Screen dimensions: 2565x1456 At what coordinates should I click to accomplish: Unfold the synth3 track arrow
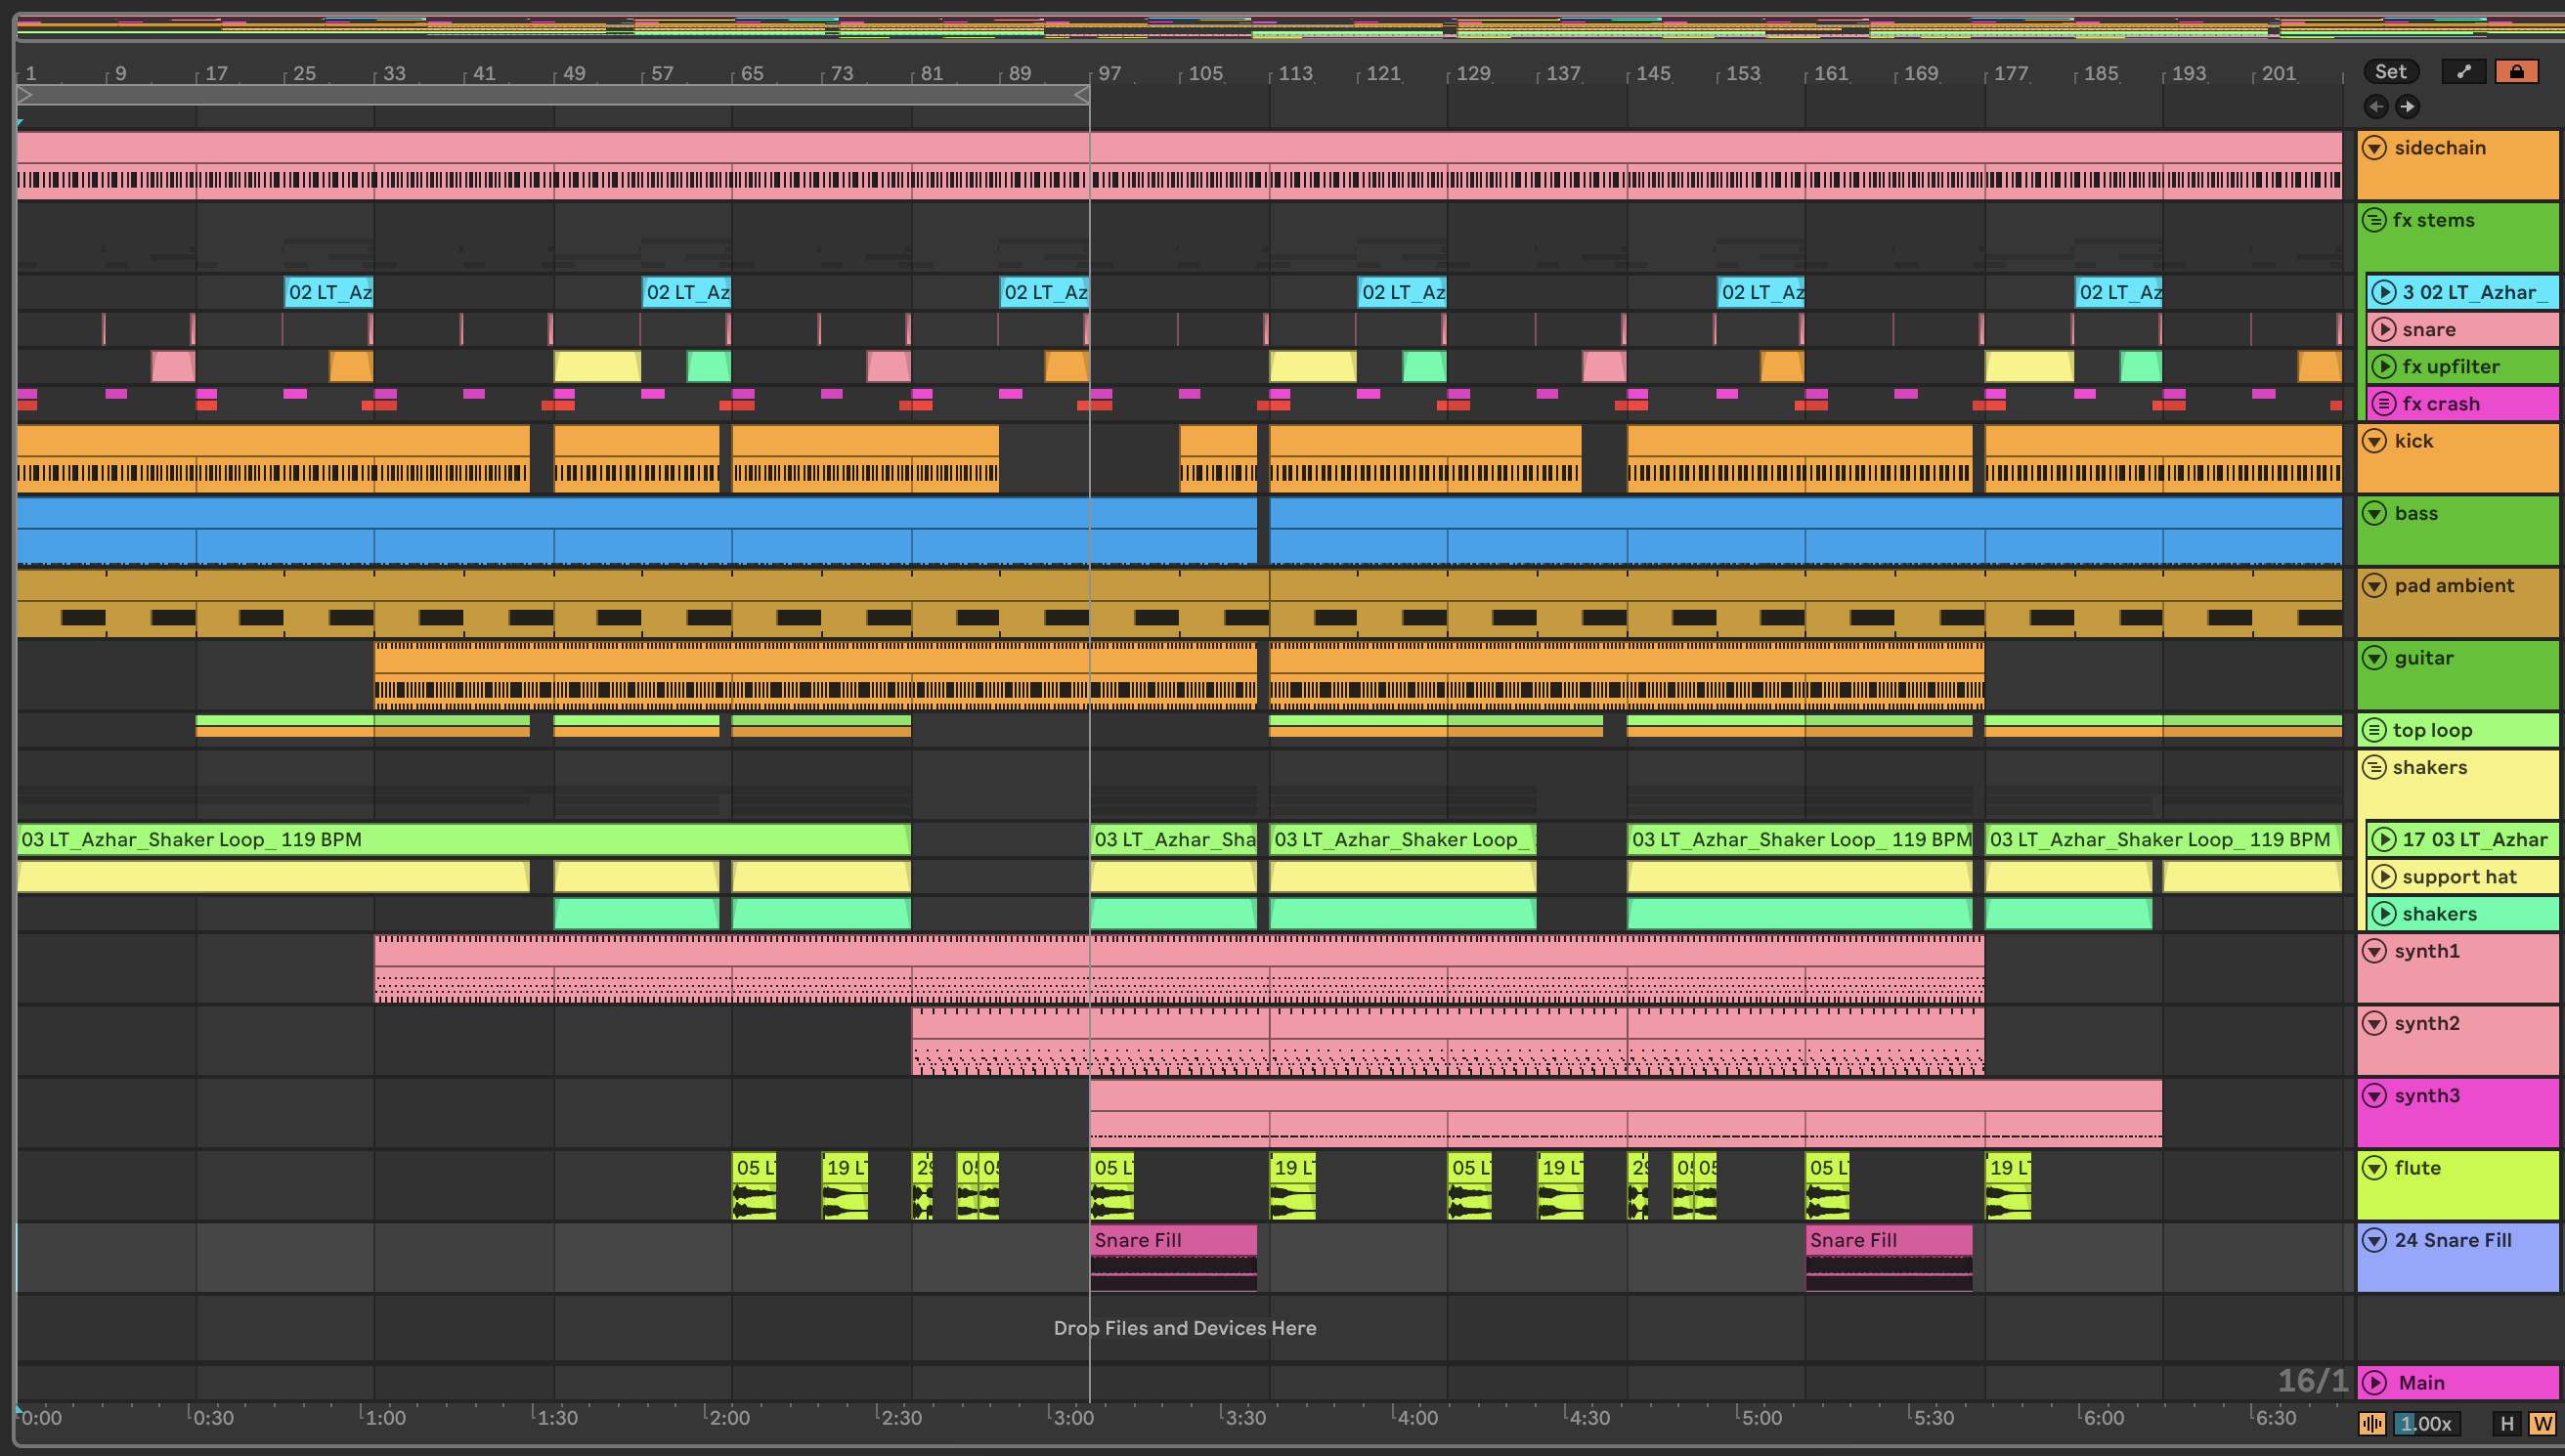pyautogui.click(x=2374, y=1095)
